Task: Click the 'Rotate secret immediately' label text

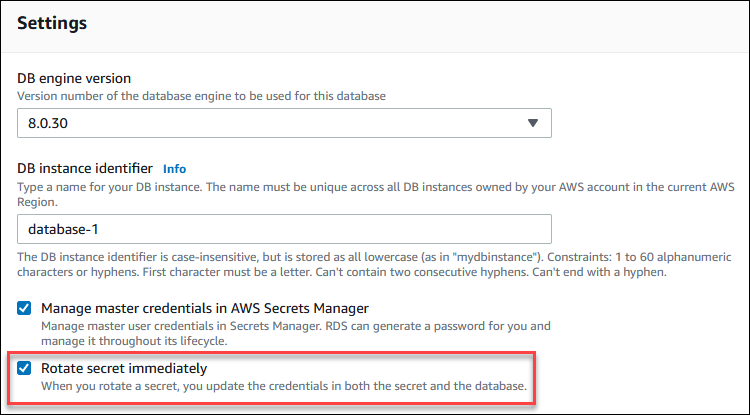Action: click(x=124, y=368)
